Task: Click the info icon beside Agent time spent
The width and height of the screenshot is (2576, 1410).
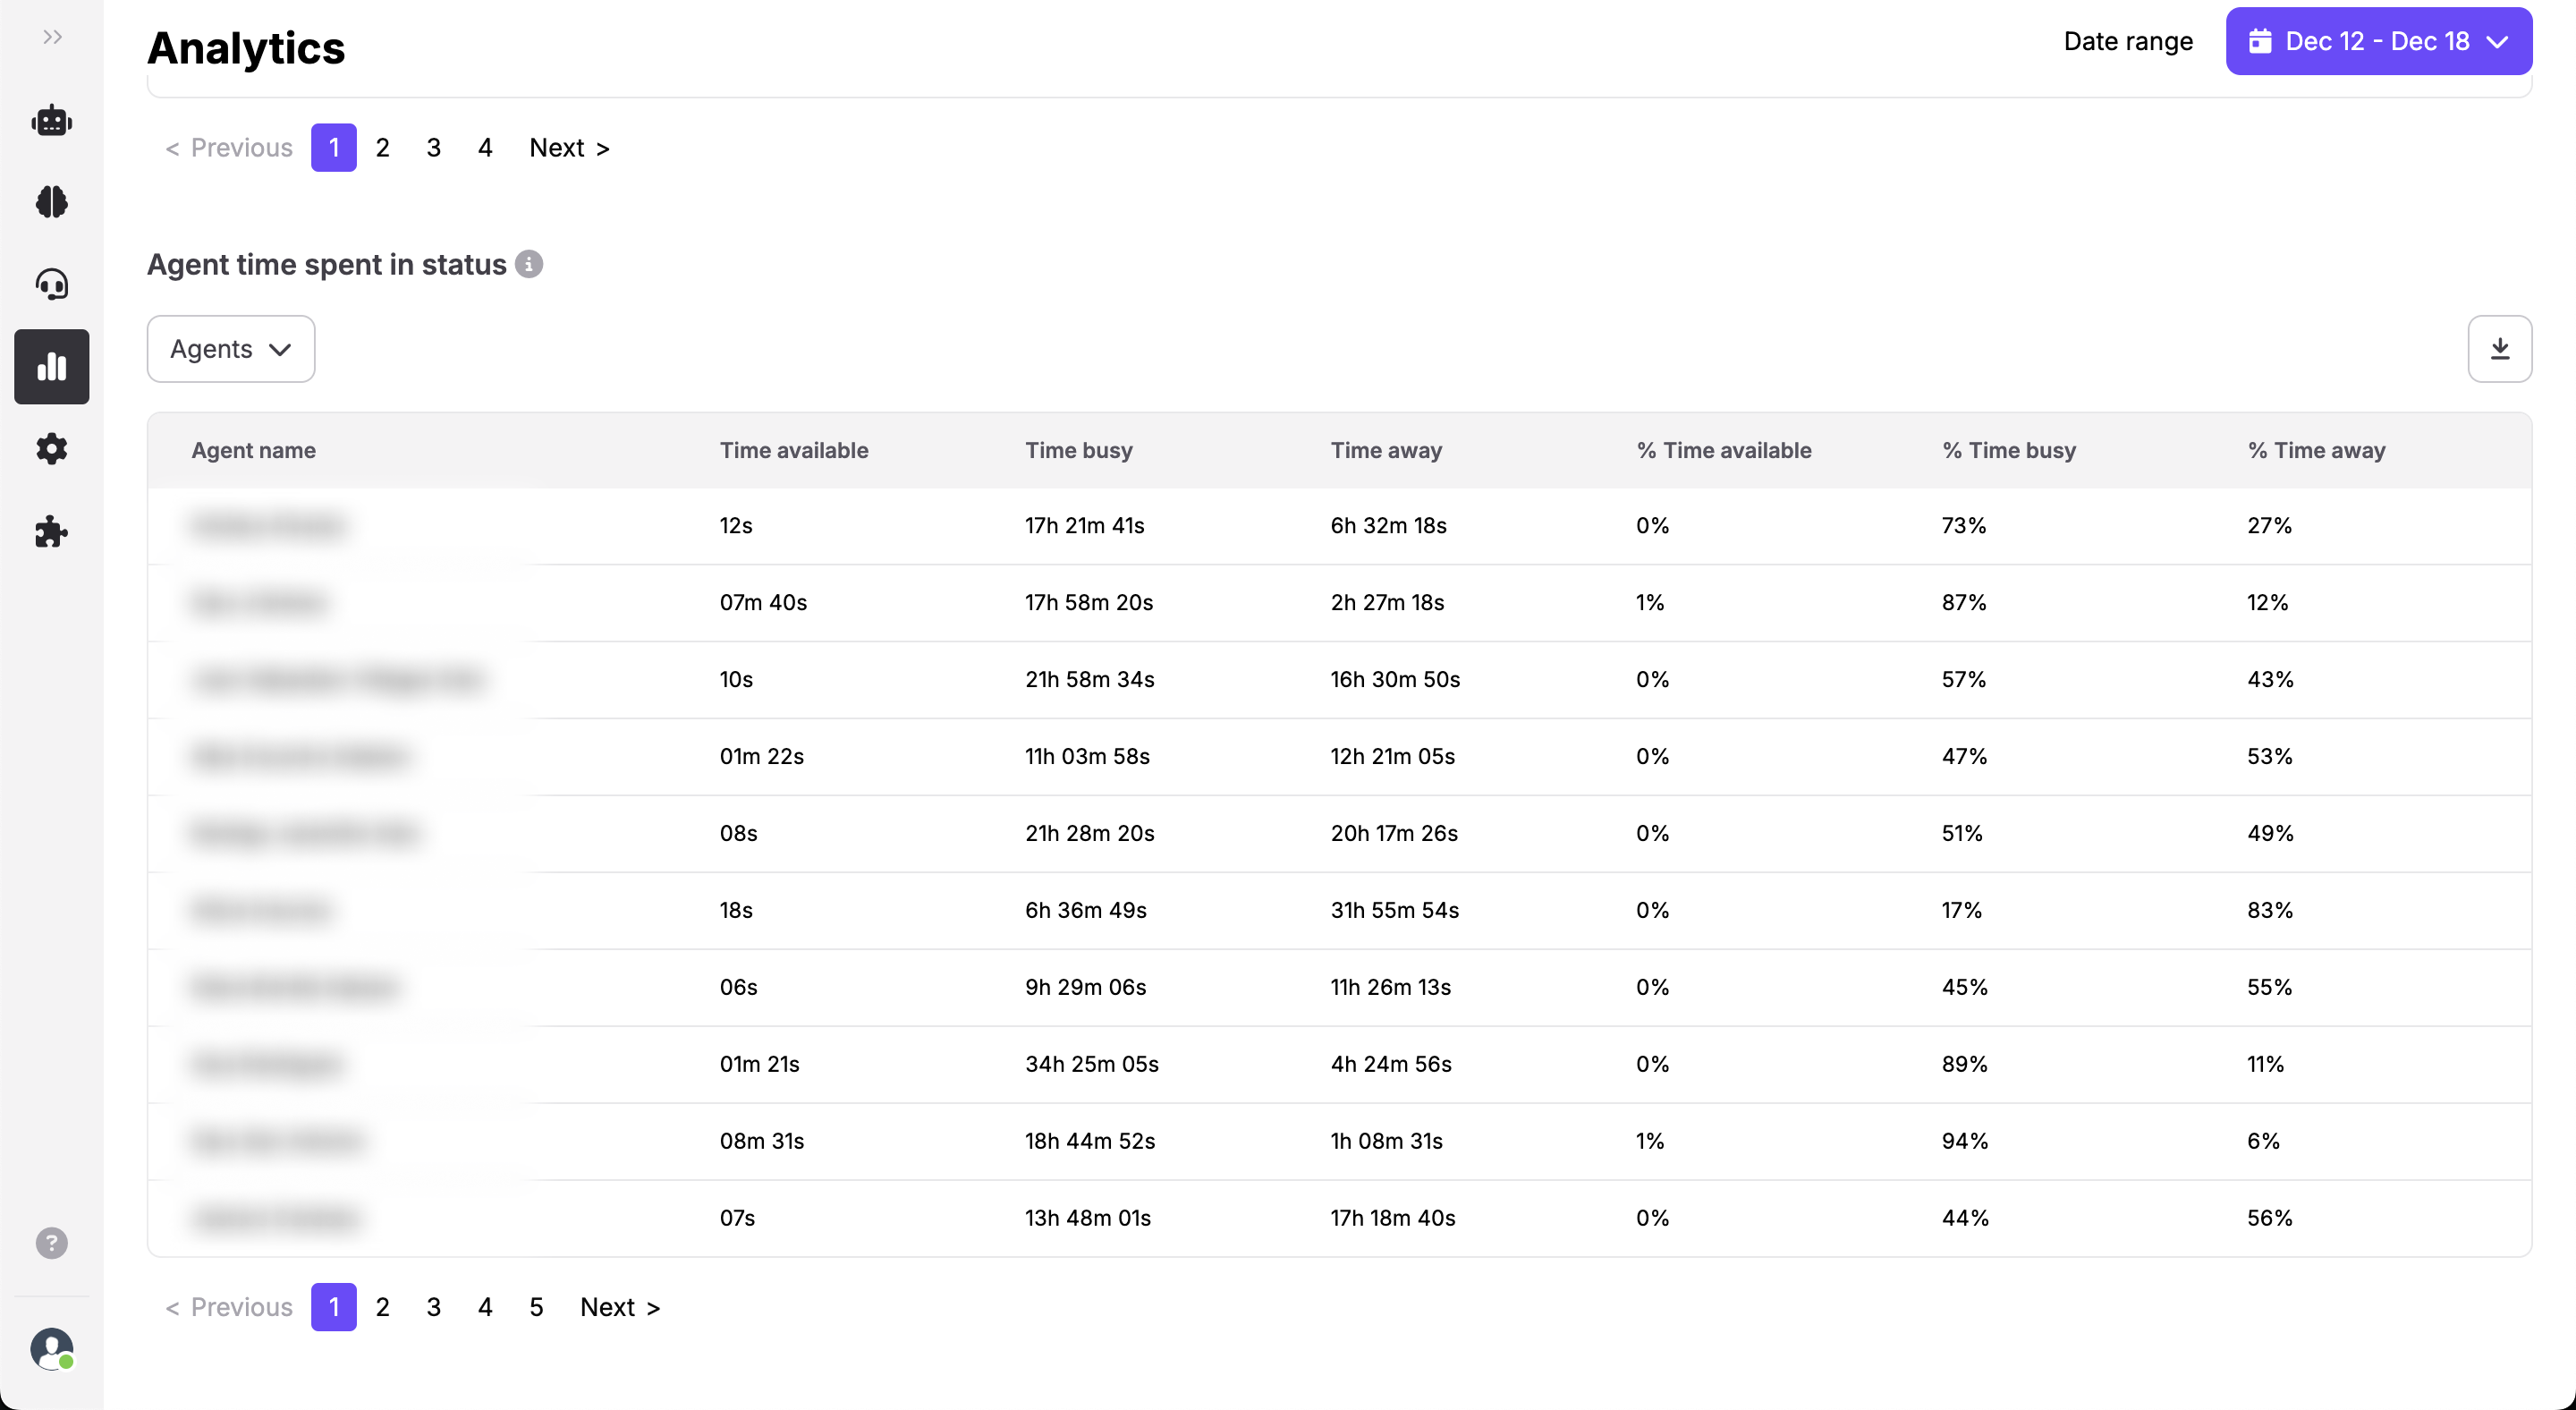Action: pyautogui.click(x=529, y=264)
